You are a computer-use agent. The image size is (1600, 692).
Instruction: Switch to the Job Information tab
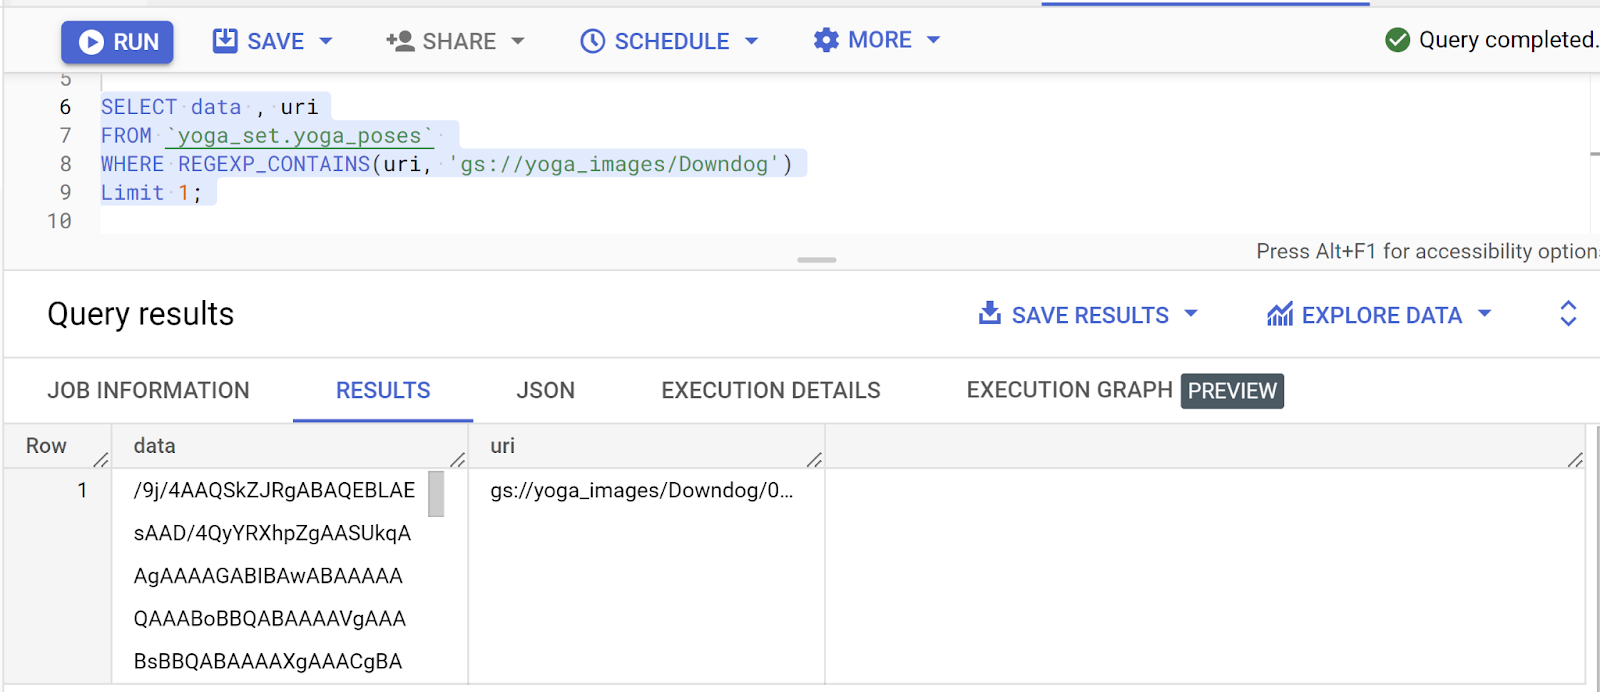(148, 390)
